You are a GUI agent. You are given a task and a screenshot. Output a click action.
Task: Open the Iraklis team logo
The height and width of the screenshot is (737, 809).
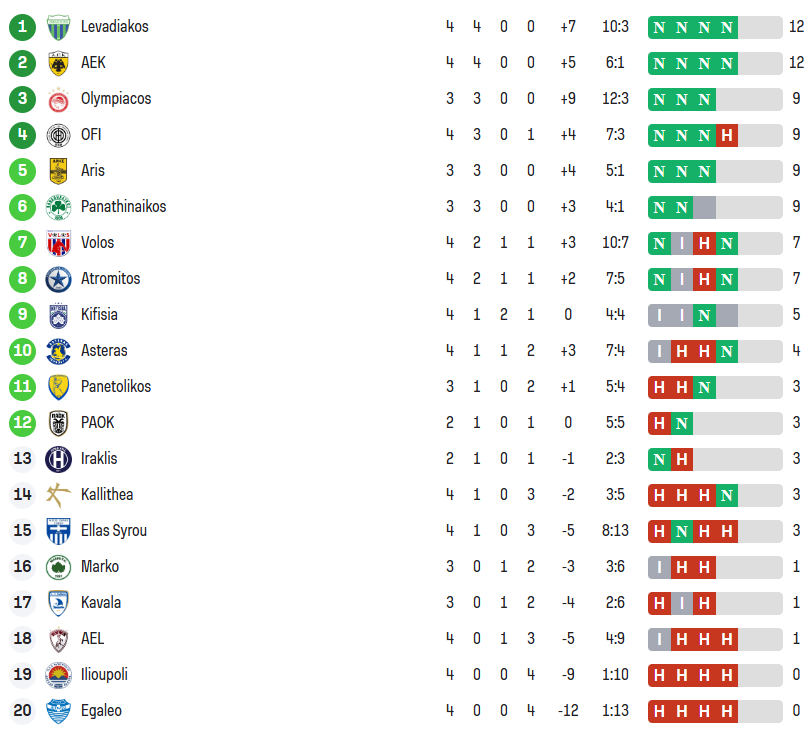point(59,459)
